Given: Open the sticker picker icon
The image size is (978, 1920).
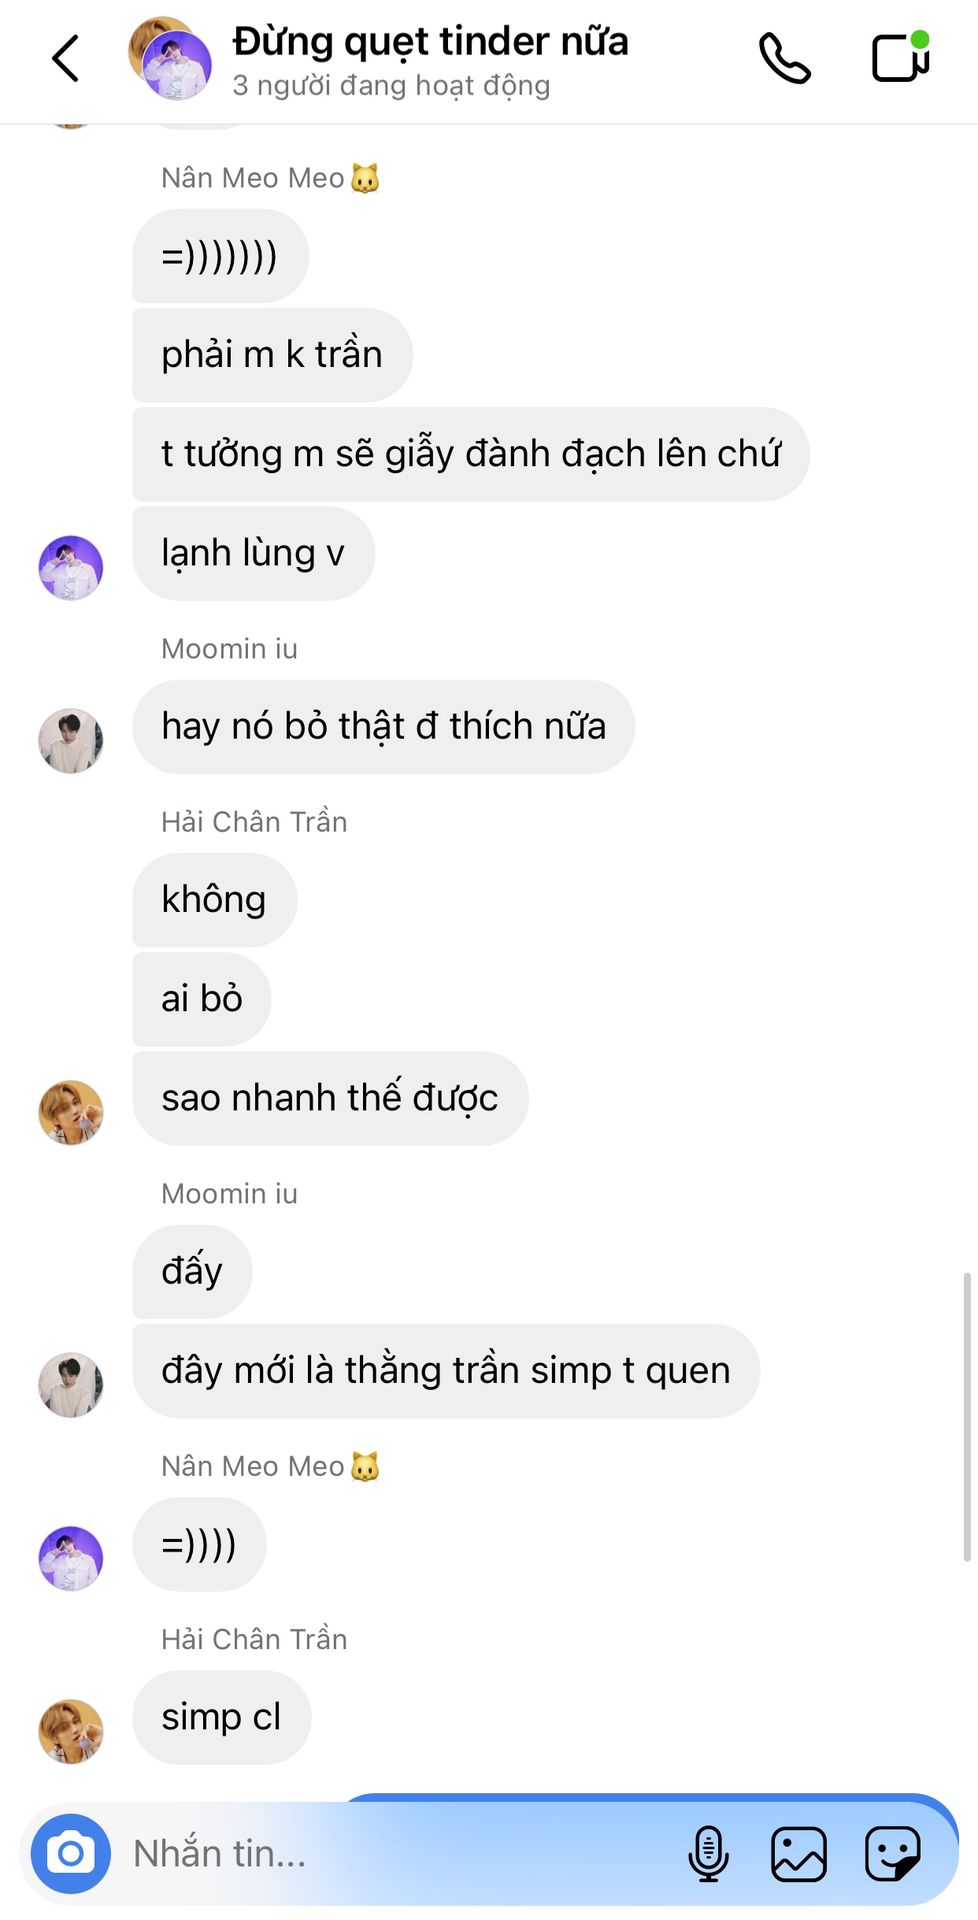Looking at the screenshot, I should pyautogui.click(x=892, y=1853).
